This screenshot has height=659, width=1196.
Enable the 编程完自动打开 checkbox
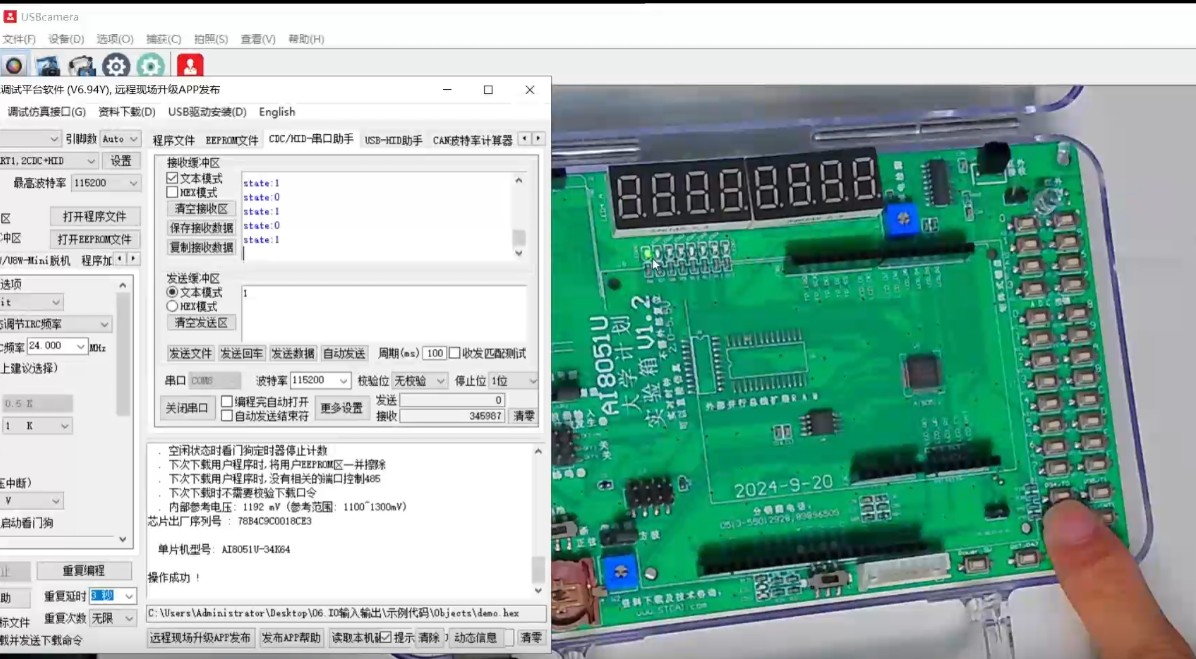[228, 402]
